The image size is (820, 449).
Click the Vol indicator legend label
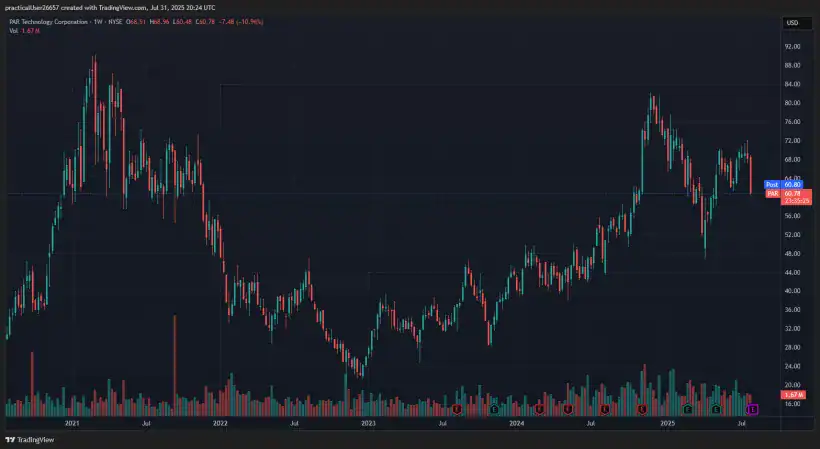click(x=14, y=31)
